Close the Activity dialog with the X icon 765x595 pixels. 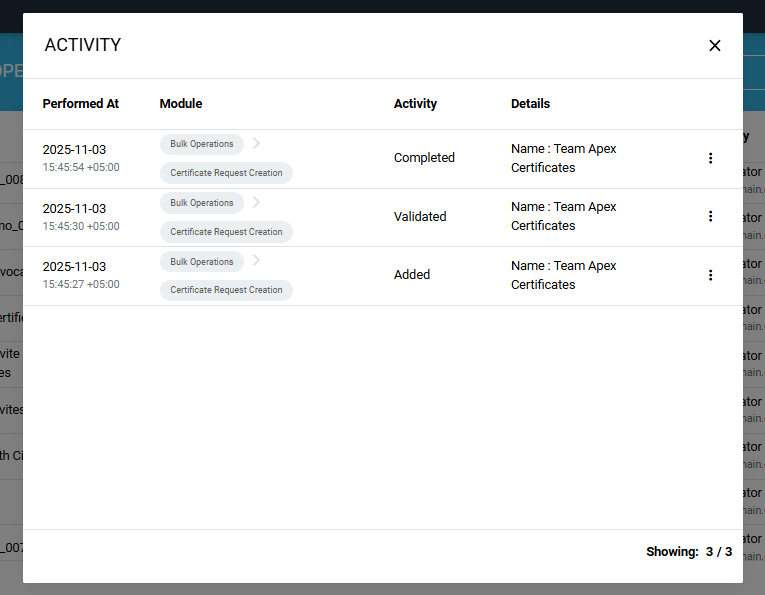click(714, 45)
